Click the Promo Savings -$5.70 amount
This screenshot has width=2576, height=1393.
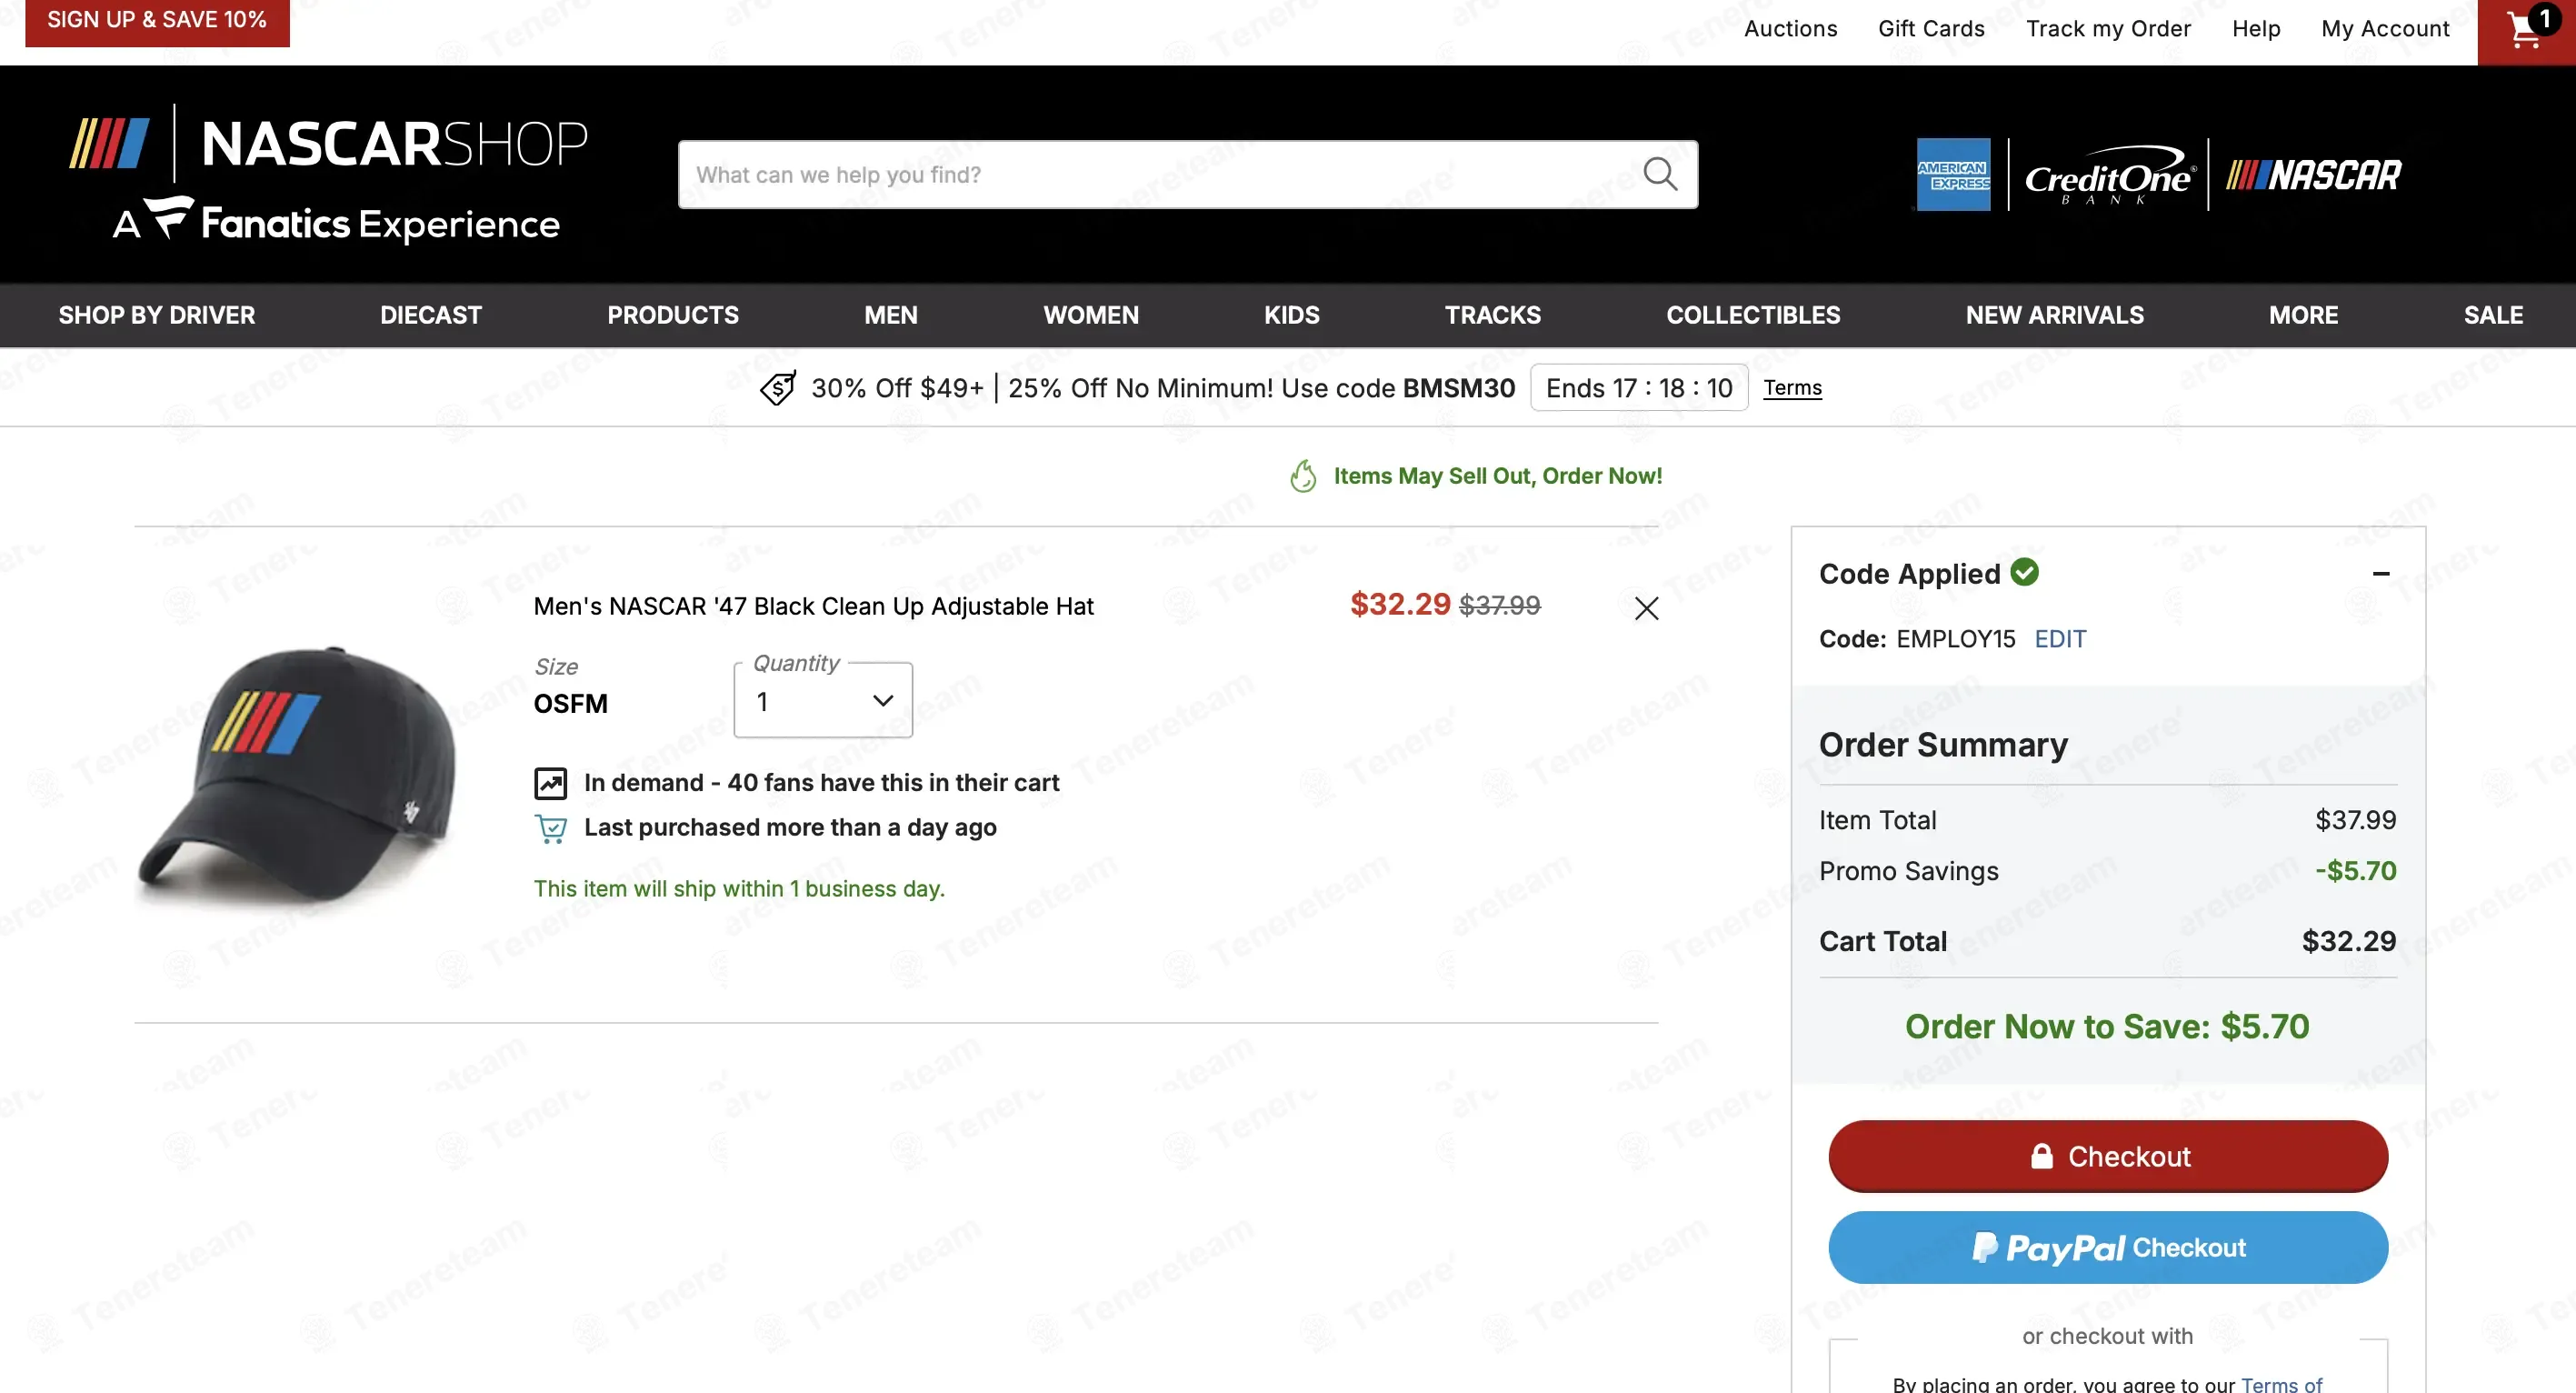coord(2355,871)
